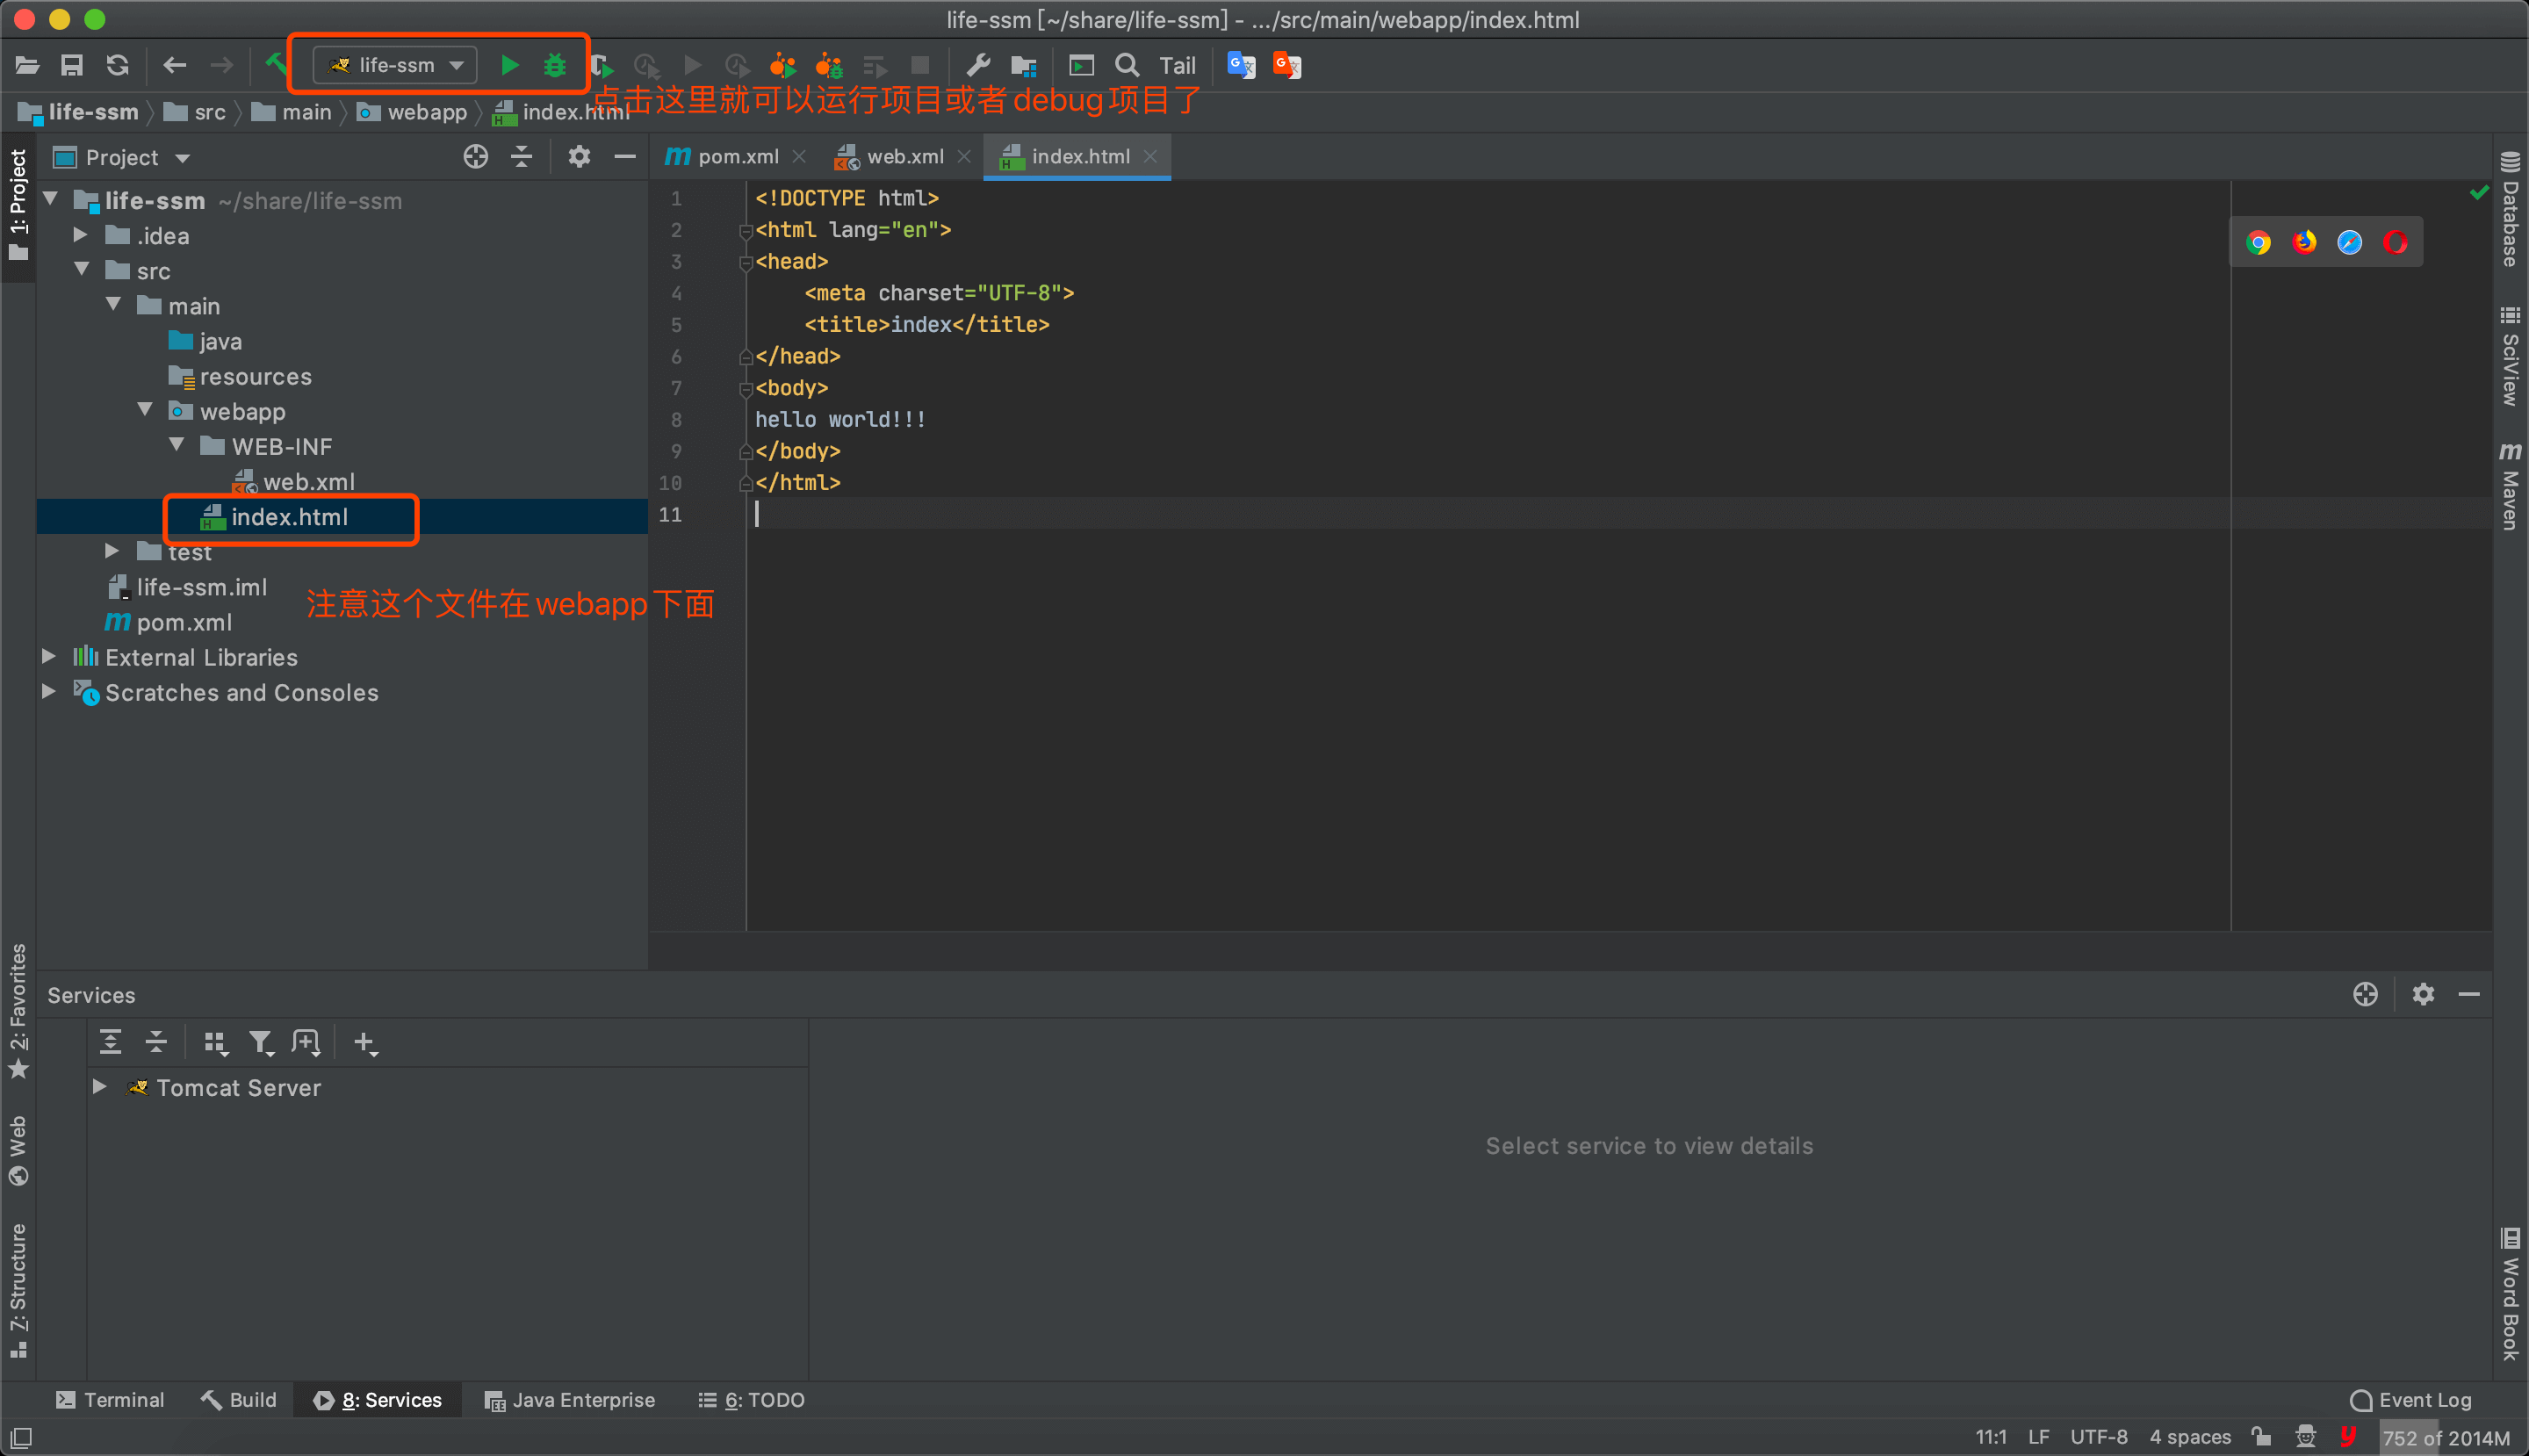The image size is (2529, 1456).
Task: Click the Google Translate toolbar icon
Action: coord(1241,66)
